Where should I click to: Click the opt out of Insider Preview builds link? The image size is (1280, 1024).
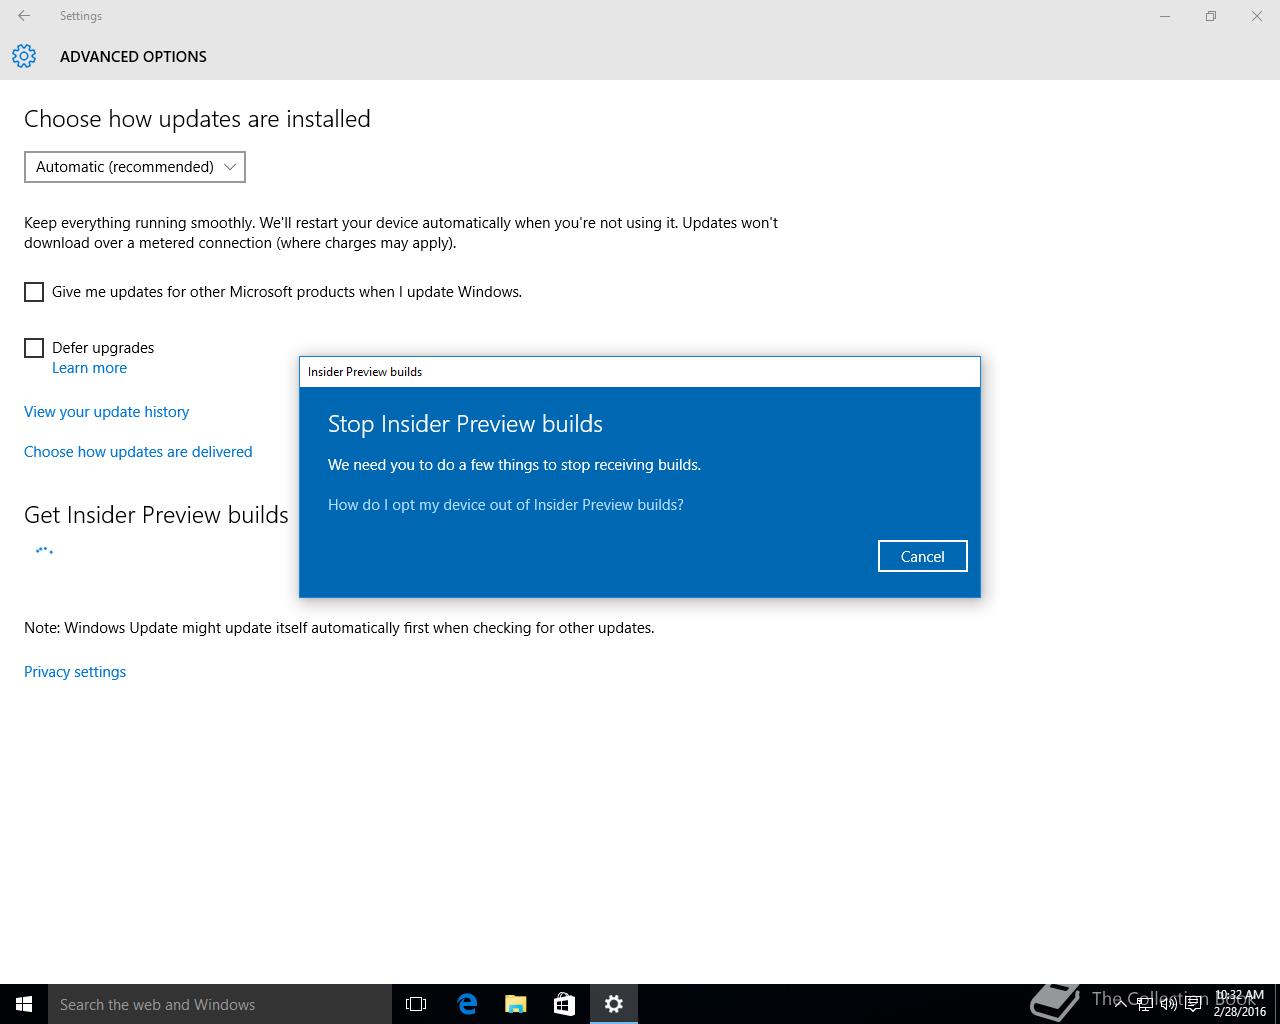[x=506, y=505]
